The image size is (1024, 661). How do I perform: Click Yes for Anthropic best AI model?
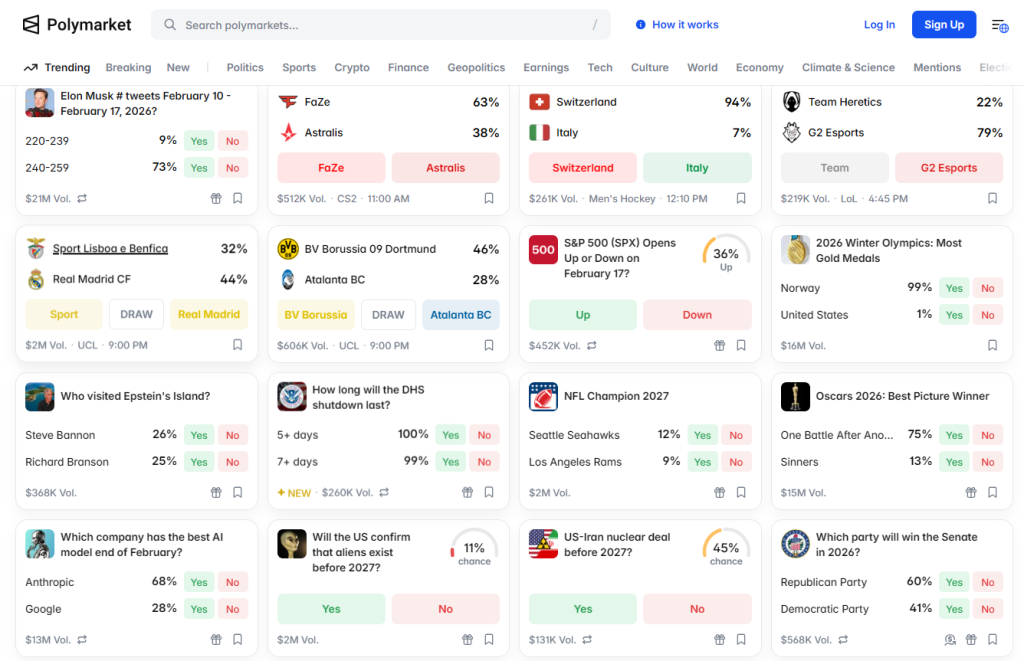pyautogui.click(x=199, y=582)
